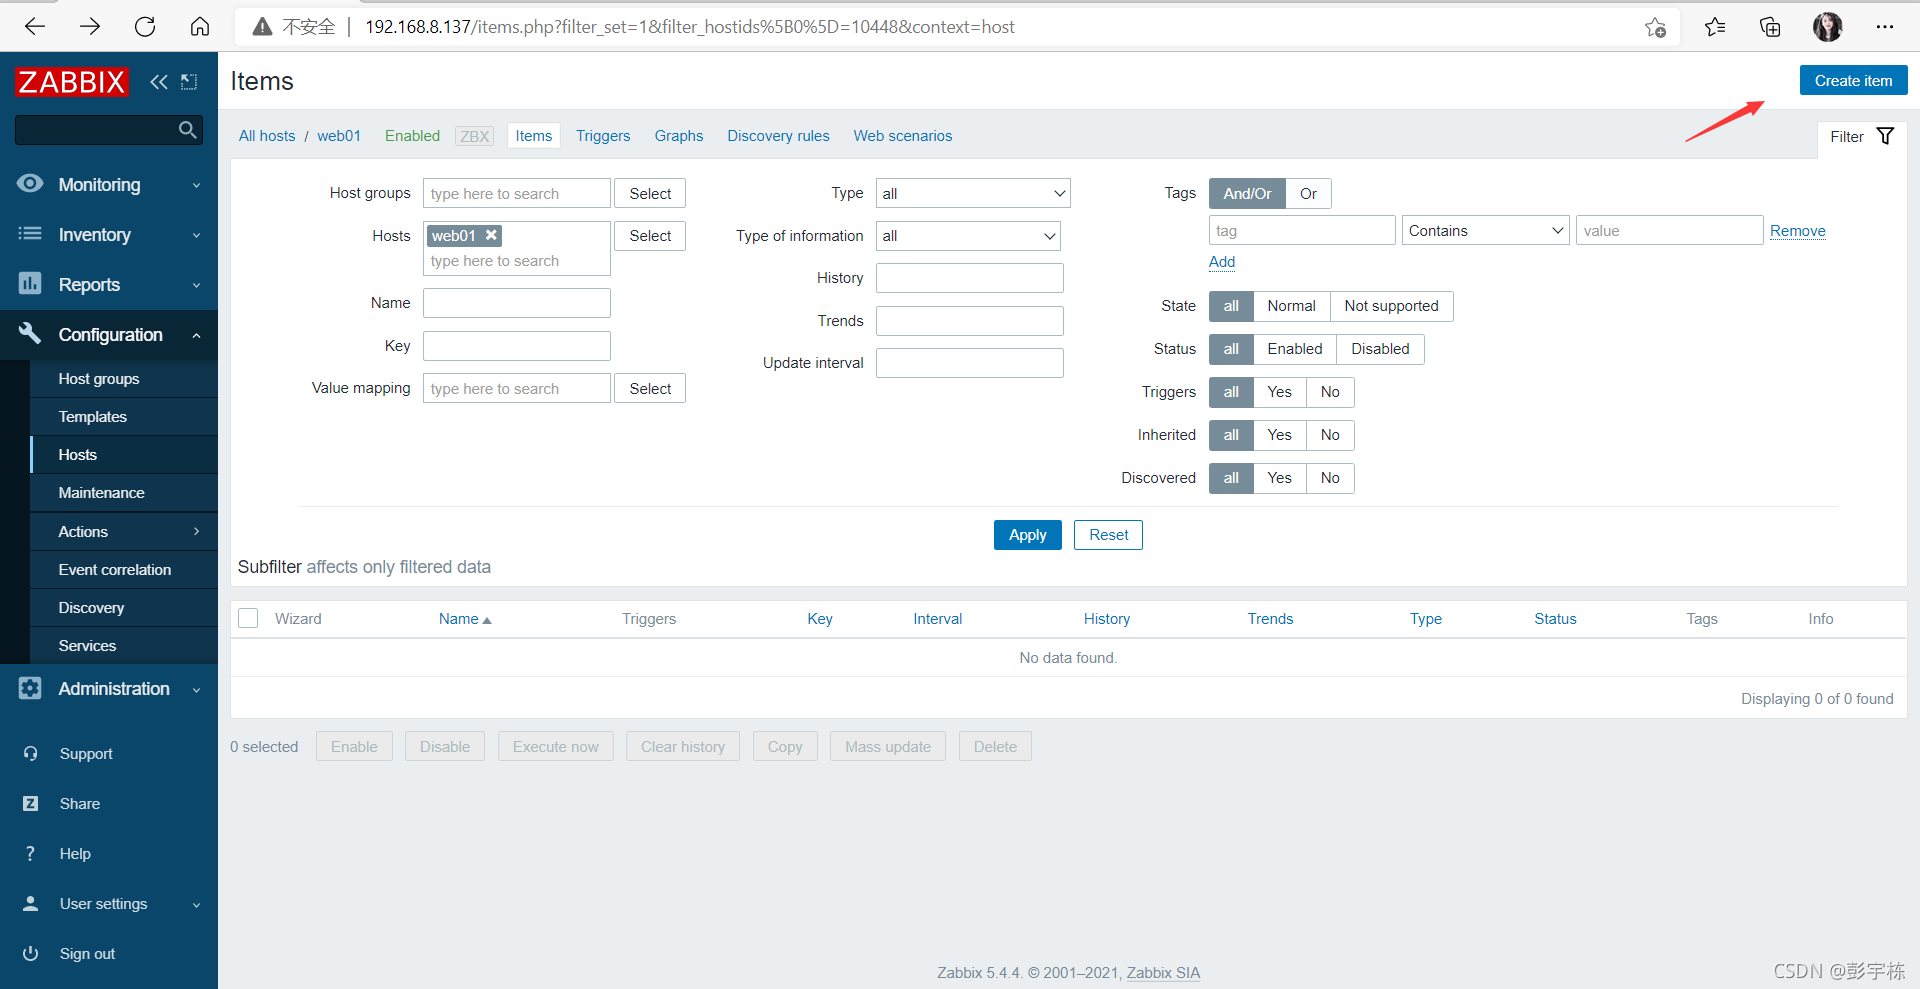Open the browser profile avatar
The image size is (1920, 989).
tap(1827, 27)
